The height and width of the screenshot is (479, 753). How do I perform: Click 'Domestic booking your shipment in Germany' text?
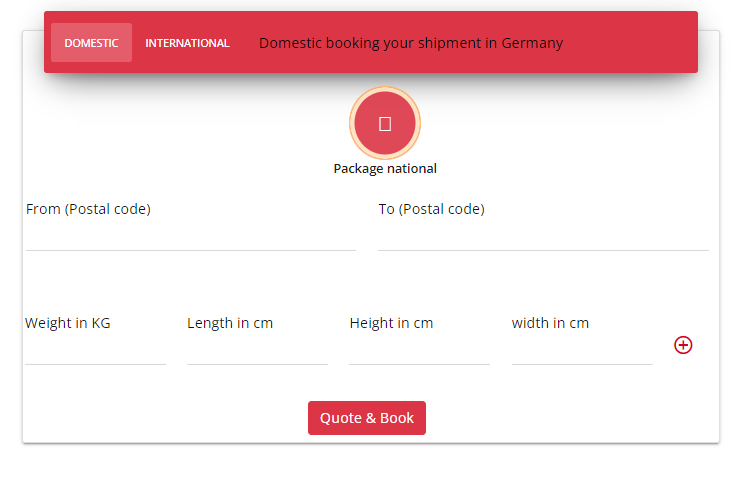[410, 43]
